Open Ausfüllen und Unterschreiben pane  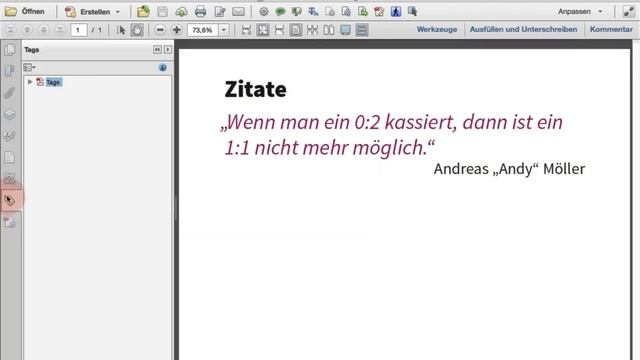coord(523,29)
